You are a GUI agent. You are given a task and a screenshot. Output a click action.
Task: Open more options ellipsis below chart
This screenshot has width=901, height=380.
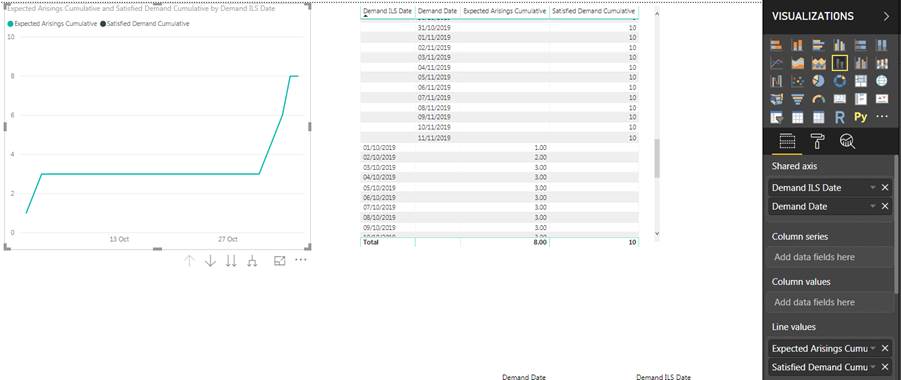click(301, 260)
